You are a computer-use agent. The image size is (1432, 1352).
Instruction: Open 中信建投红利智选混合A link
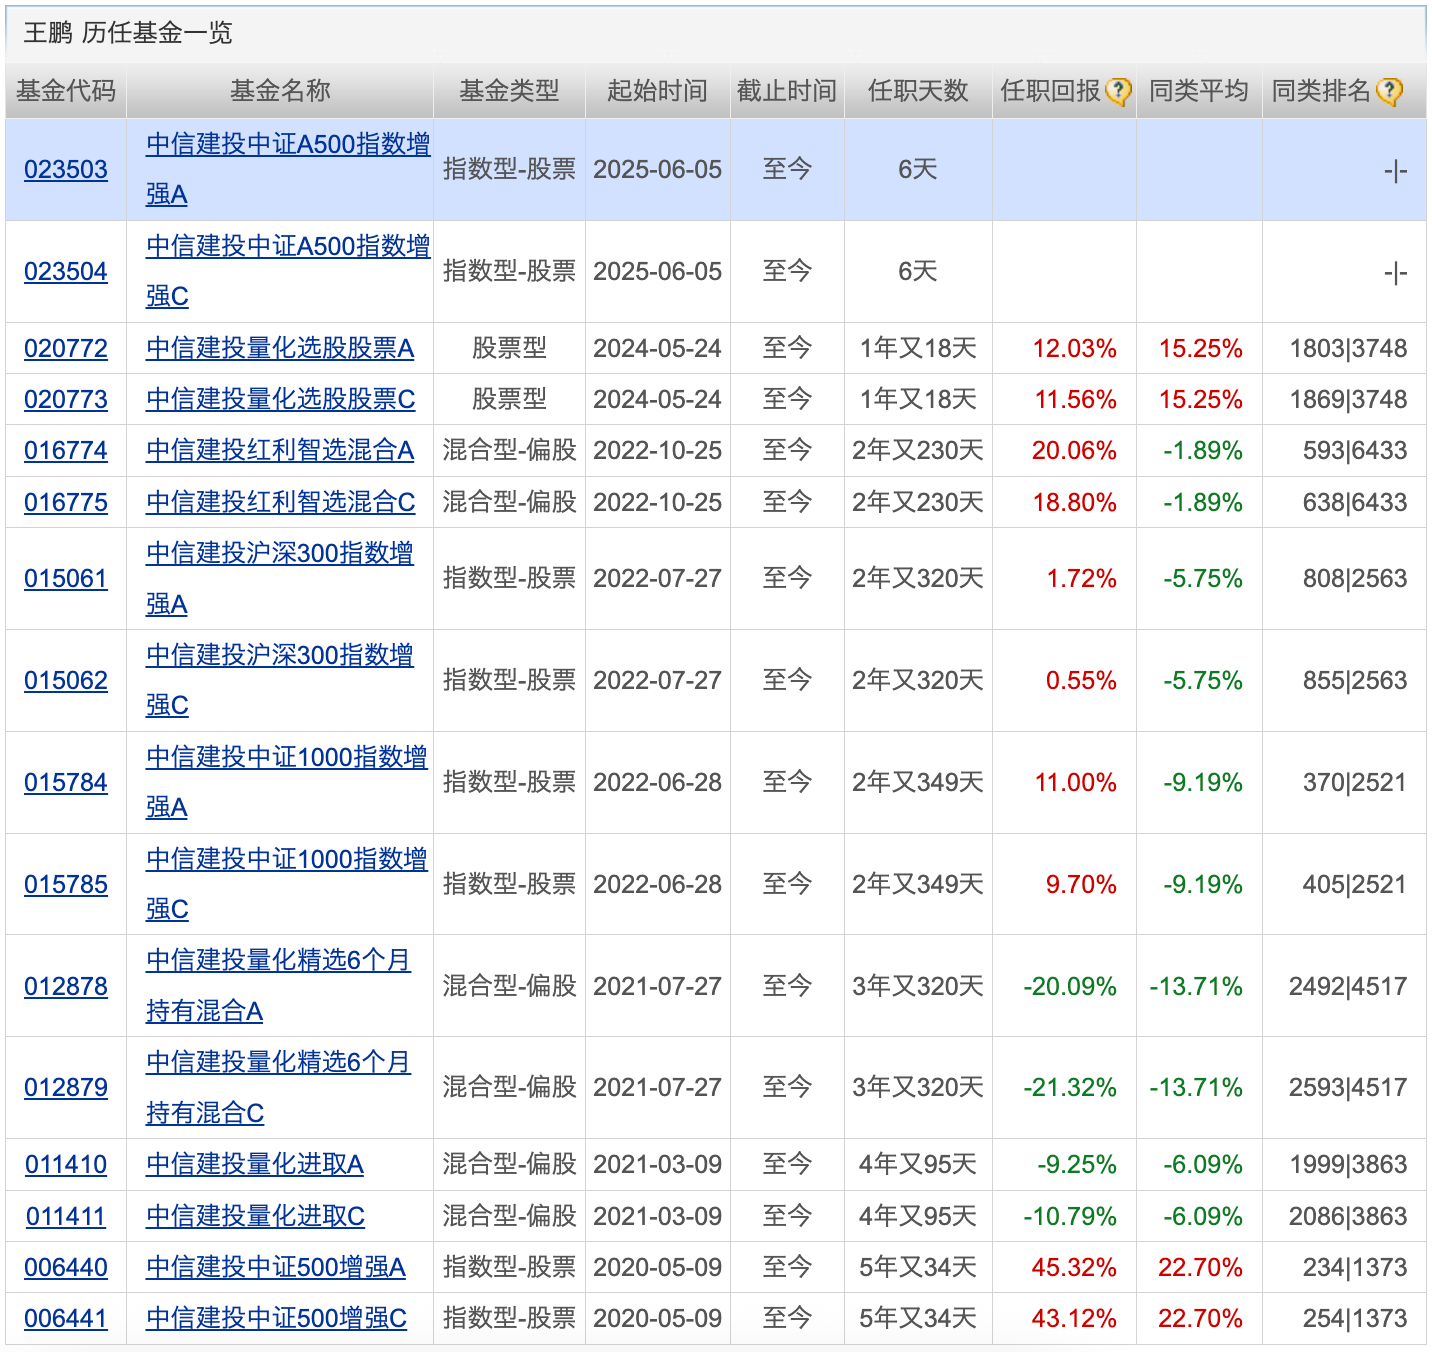click(x=280, y=450)
